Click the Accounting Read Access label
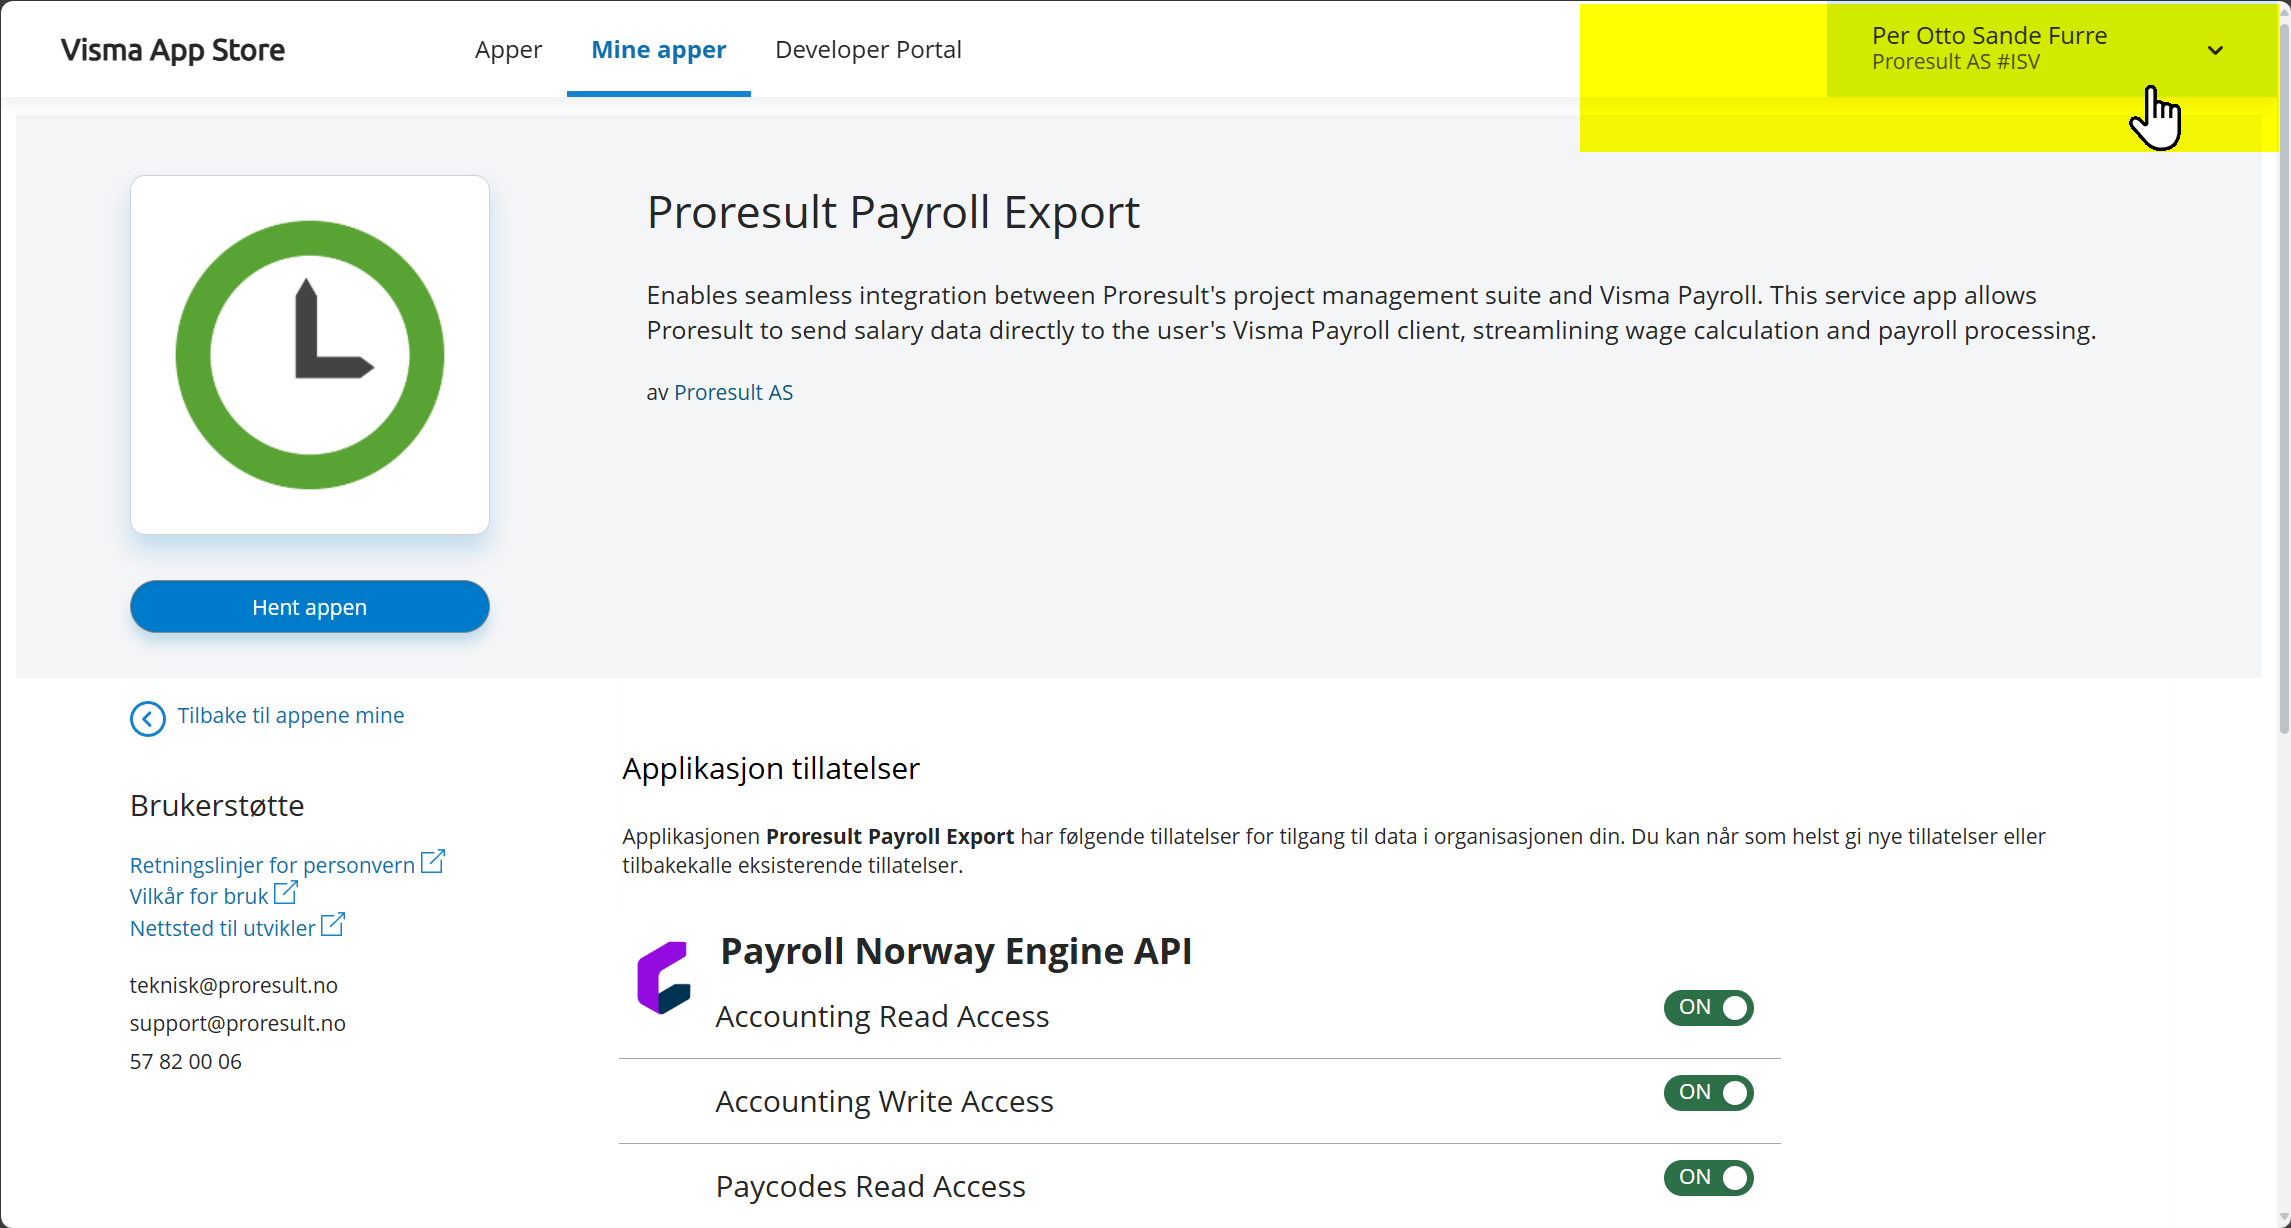 point(882,1016)
